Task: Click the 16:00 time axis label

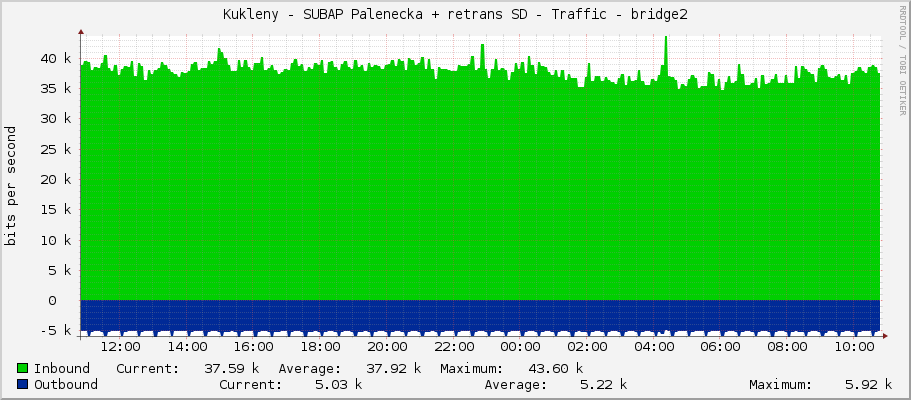Action: pos(253,347)
